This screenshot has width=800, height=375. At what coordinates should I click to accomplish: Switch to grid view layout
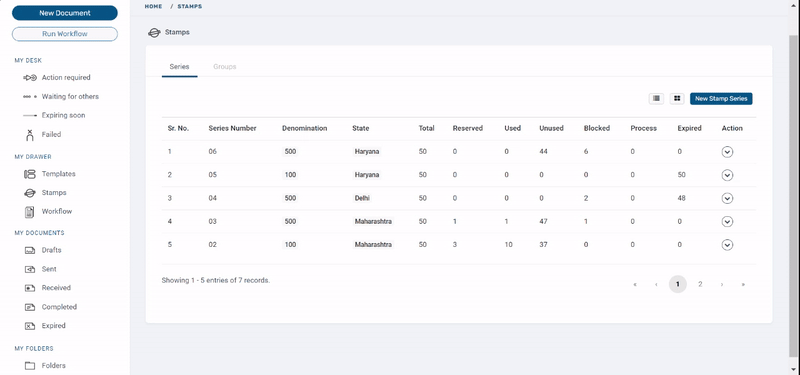[x=677, y=98]
